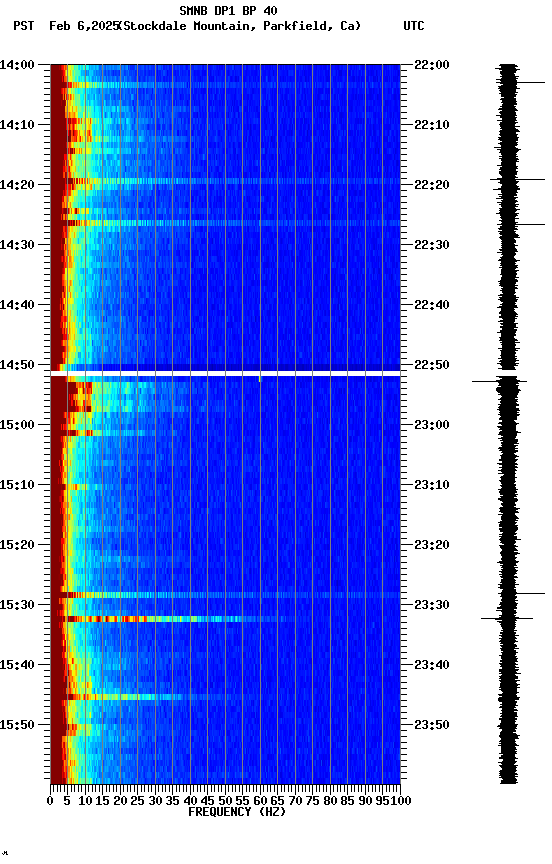
Task: Click the 23:00 UTC time label
Action: pyautogui.click(x=432, y=425)
